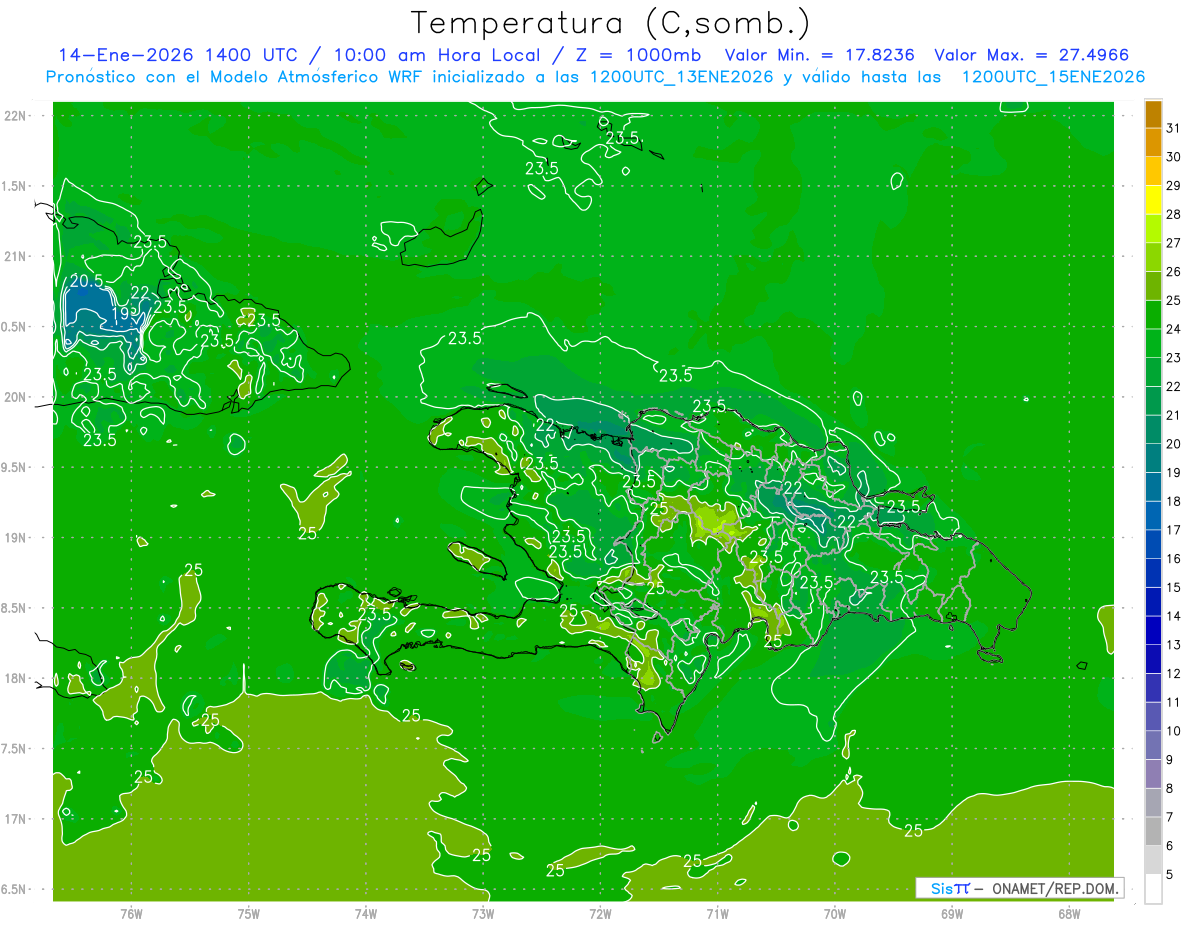Pick the dark blue swatch between 13 and 14
Viewport: 1200px width, 927px height.
click(1153, 631)
